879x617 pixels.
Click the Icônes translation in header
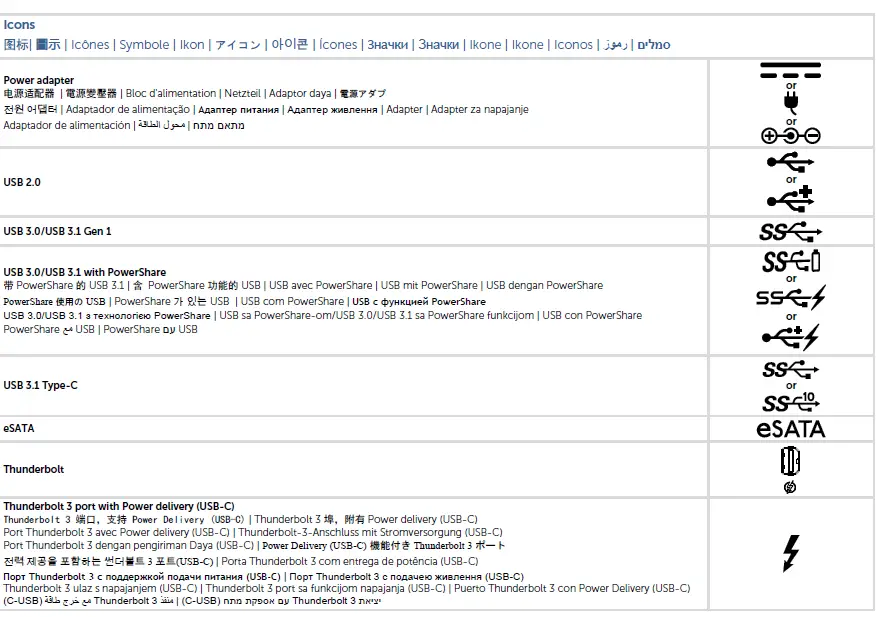90,44
